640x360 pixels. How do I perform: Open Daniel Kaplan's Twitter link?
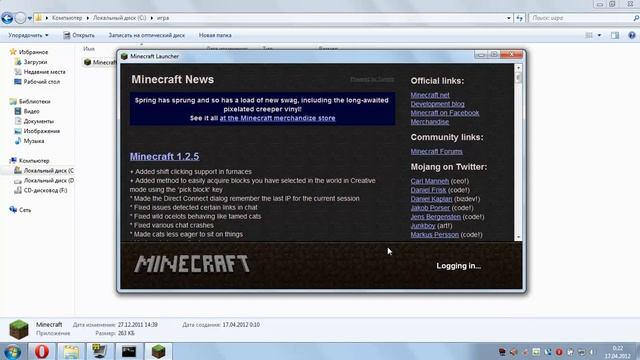click(x=431, y=199)
